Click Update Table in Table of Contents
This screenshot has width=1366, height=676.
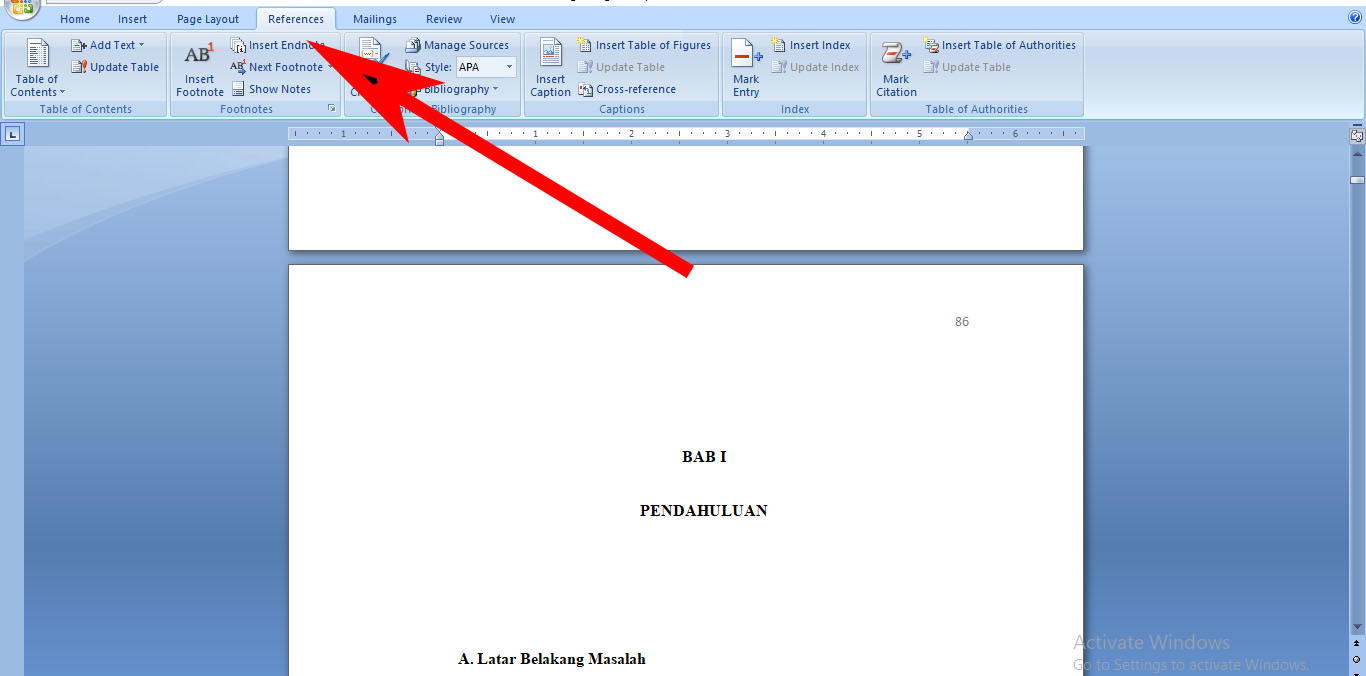[115, 67]
